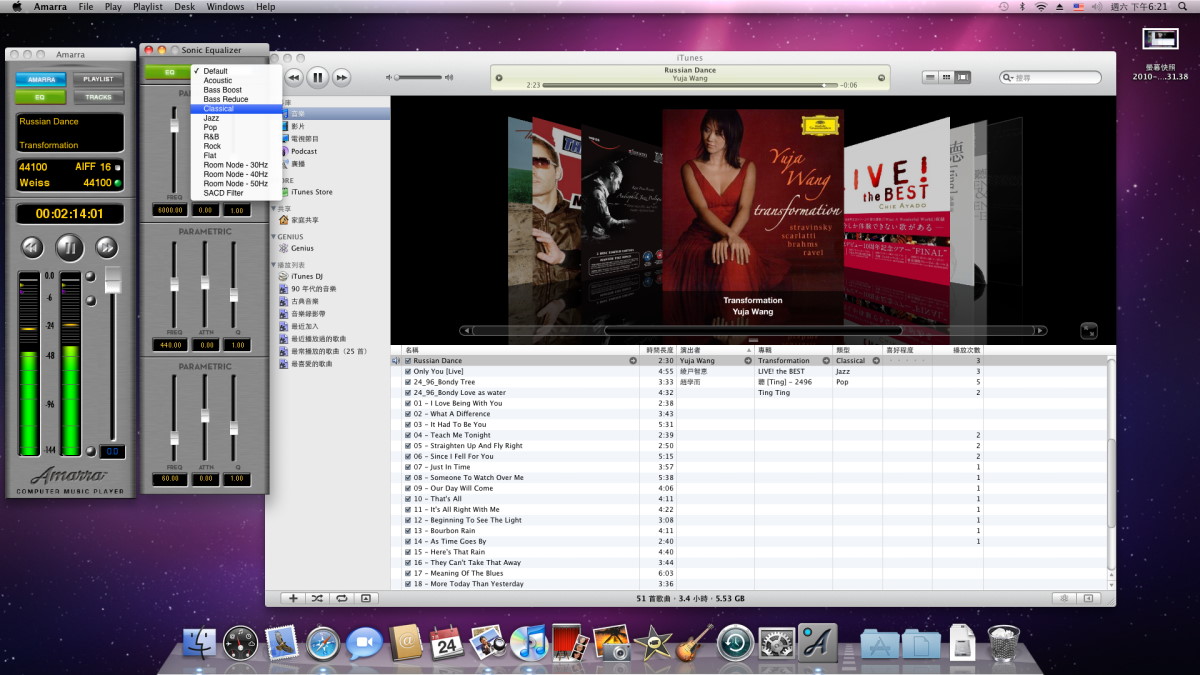The width and height of the screenshot is (1200, 675).
Task: Select Room Node - 40Hz preset
Action: [236, 174]
